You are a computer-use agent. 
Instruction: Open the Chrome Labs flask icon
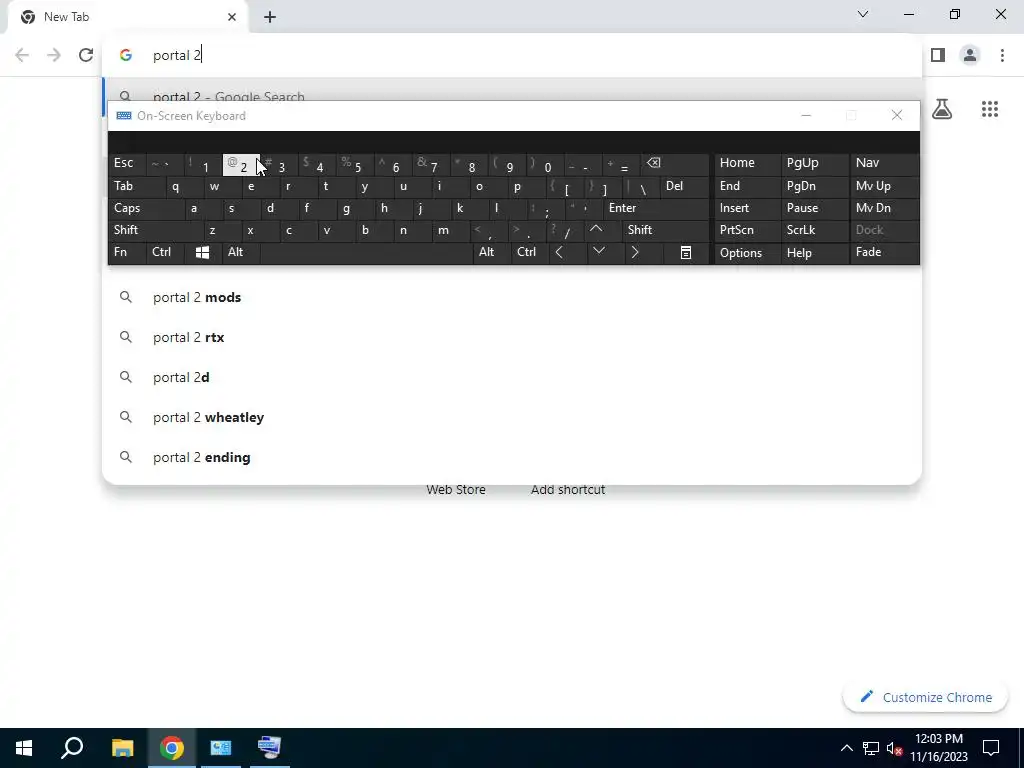(942, 109)
